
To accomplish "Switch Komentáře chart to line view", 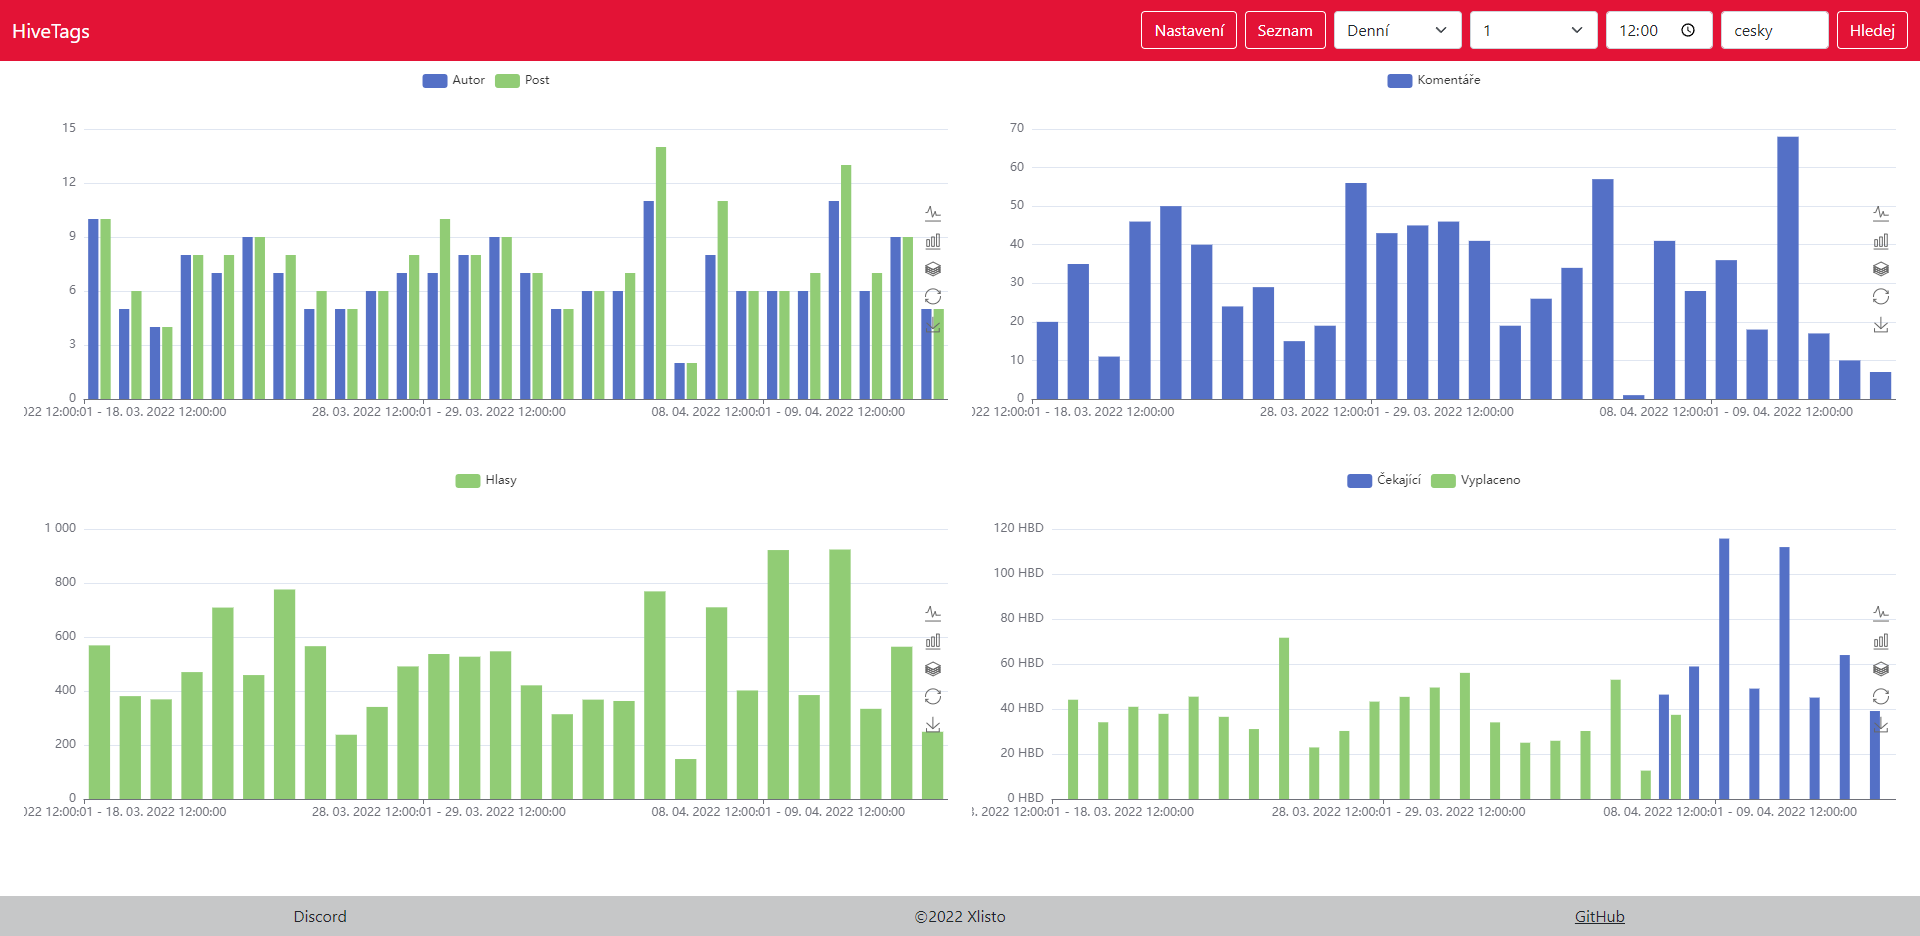I will coord(1881,213).
